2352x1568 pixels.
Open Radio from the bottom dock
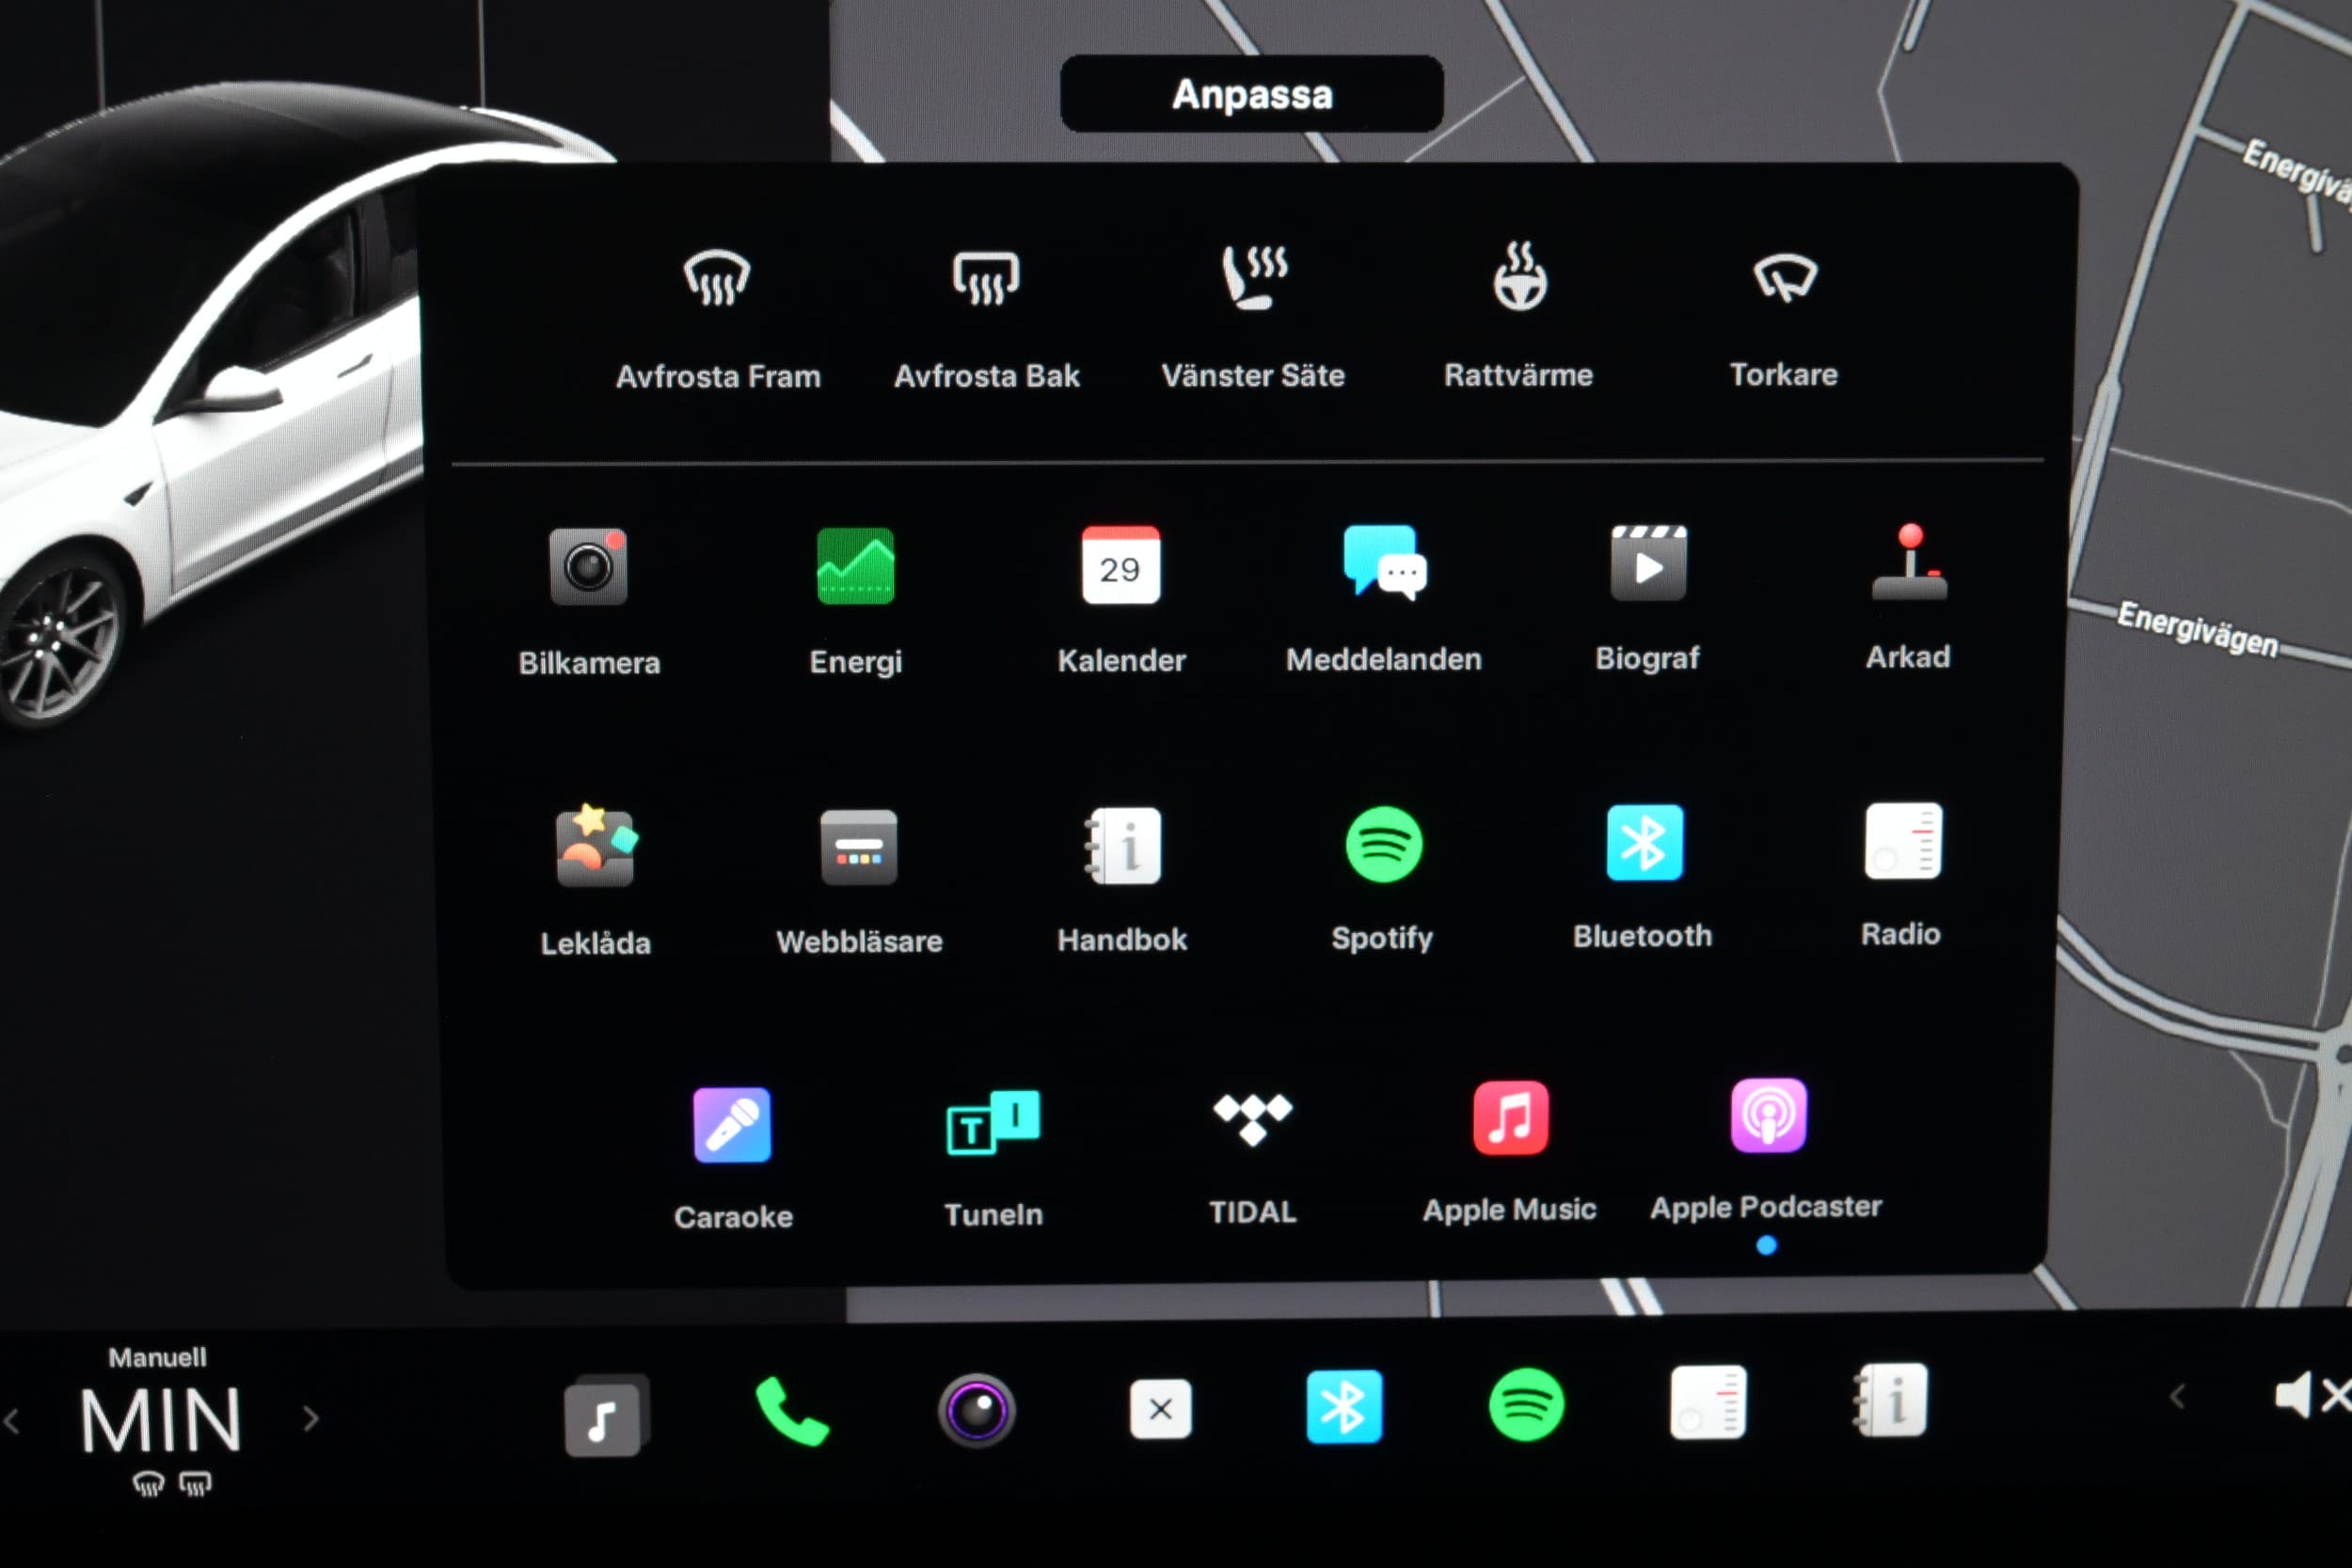pos(1708,1402)
